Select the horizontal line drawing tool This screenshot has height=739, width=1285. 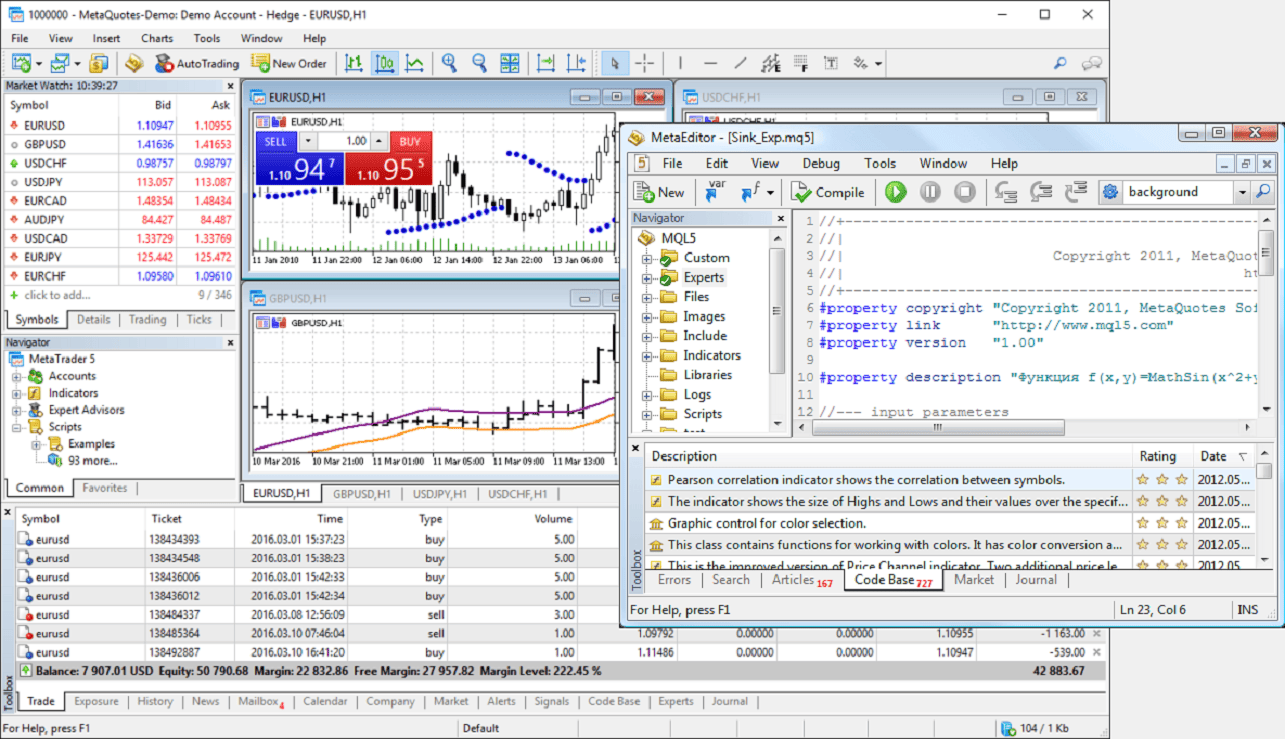pyautogui.click(x=711, y=63)
